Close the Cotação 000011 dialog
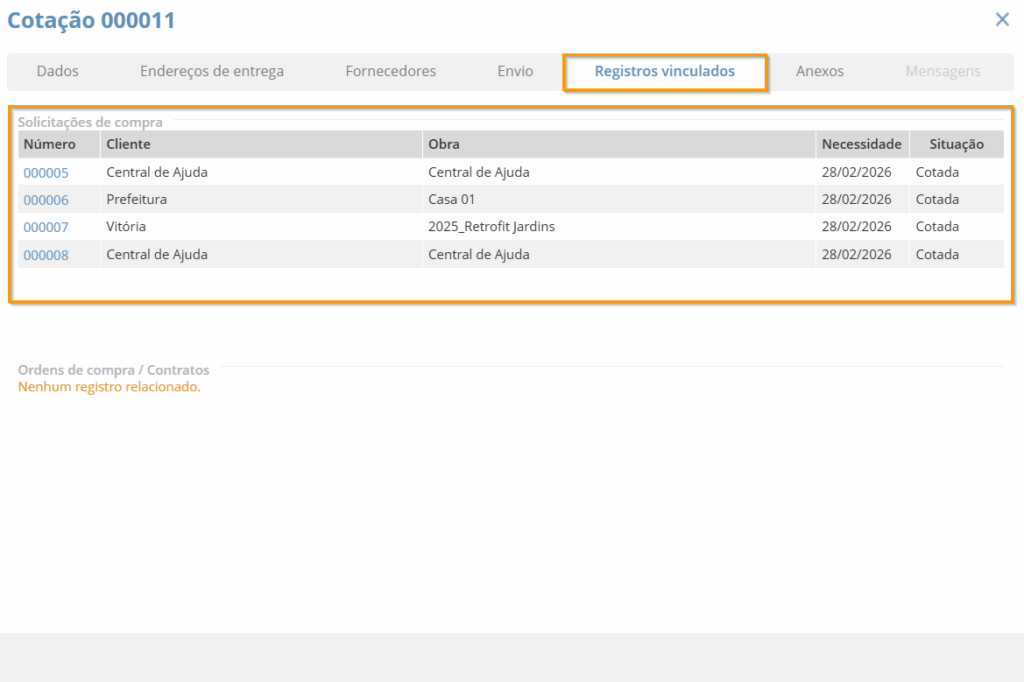 [1002, 19]
